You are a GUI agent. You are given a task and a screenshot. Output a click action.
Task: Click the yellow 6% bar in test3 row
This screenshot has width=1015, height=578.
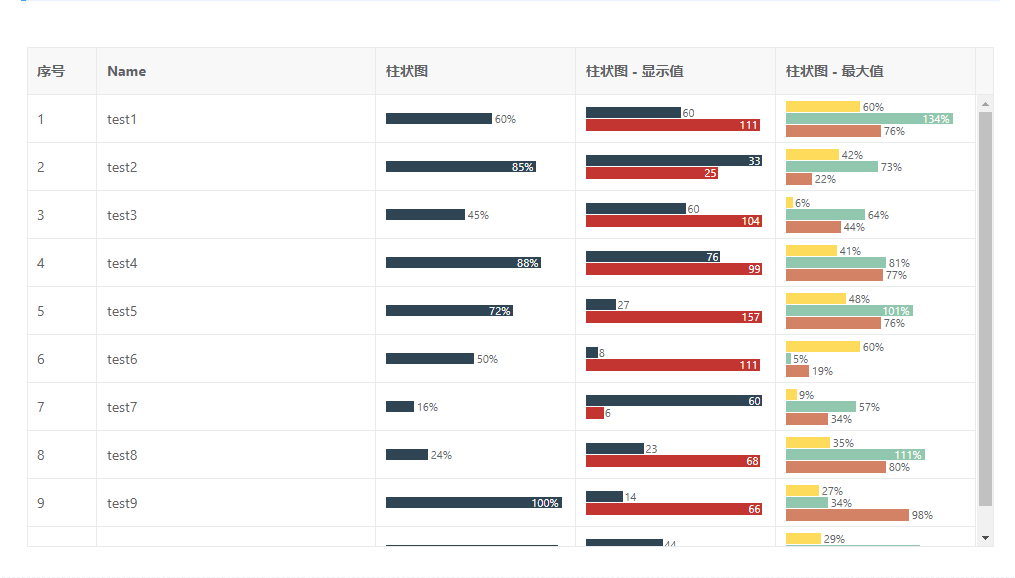pyautogui.click(x=789, y=203)
